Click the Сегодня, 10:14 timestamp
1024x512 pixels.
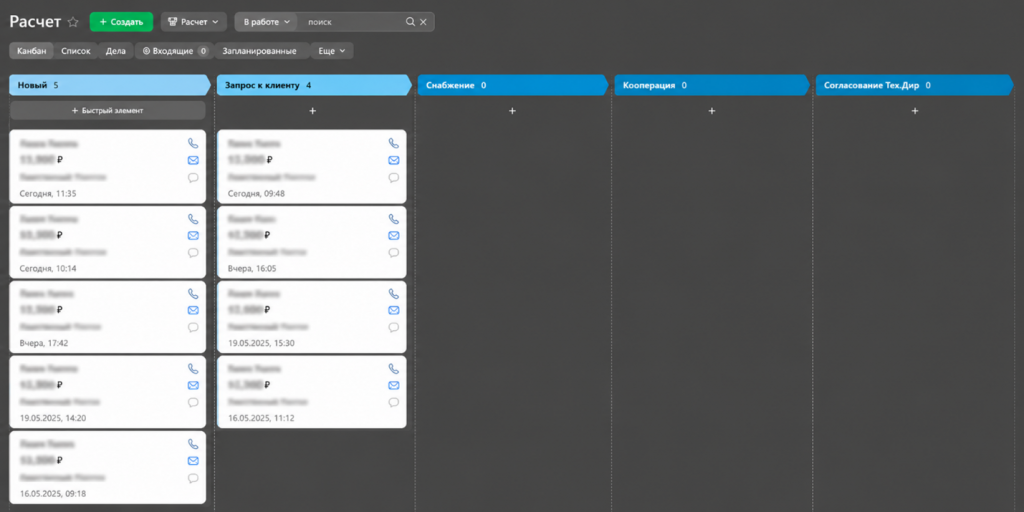pyautogui.click(x=48, y=268)
